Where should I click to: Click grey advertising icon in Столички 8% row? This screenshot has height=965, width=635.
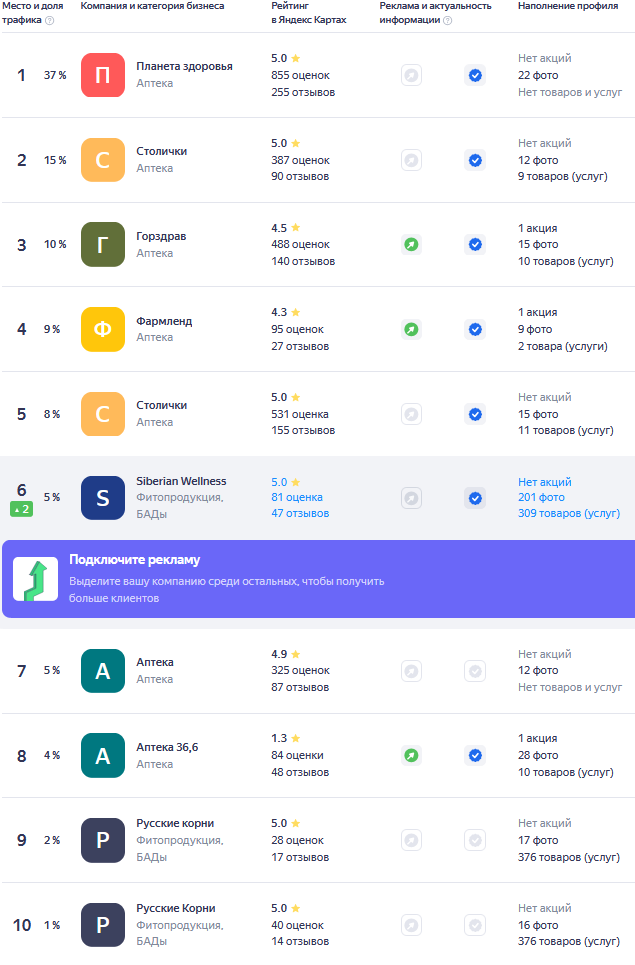coord(411,414)
